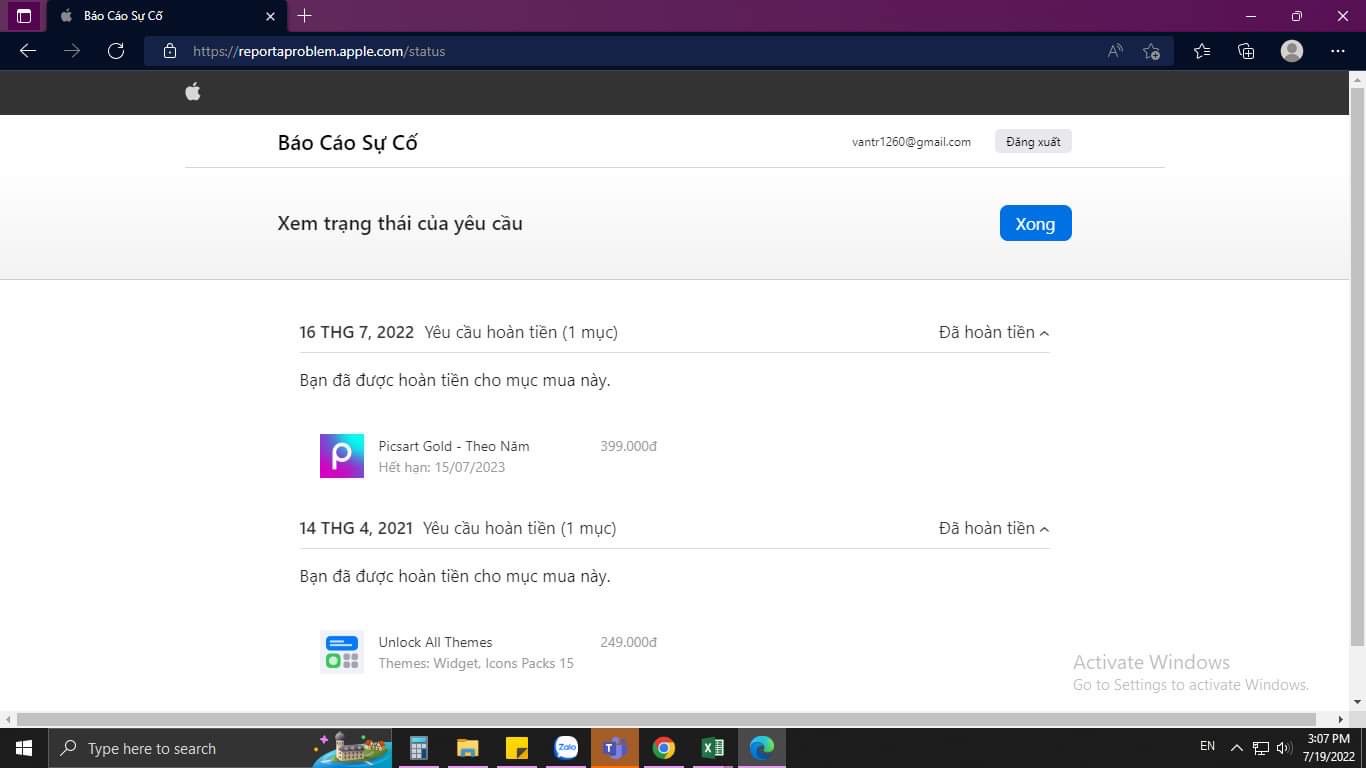Screen dimensions: 1366x768
Task: Open Edge Settings and more menu
Action: pyautogui.click(x=1338, y=51)
